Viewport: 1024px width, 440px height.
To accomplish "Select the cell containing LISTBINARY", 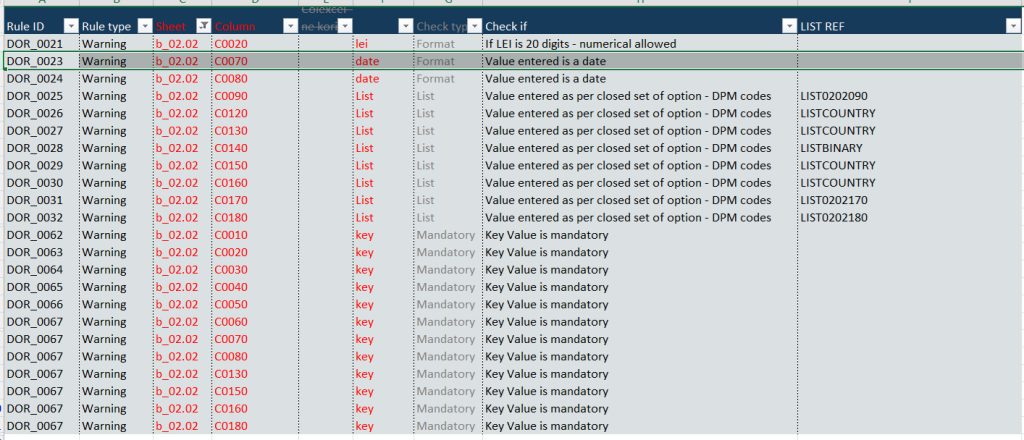I will (831, 148).
